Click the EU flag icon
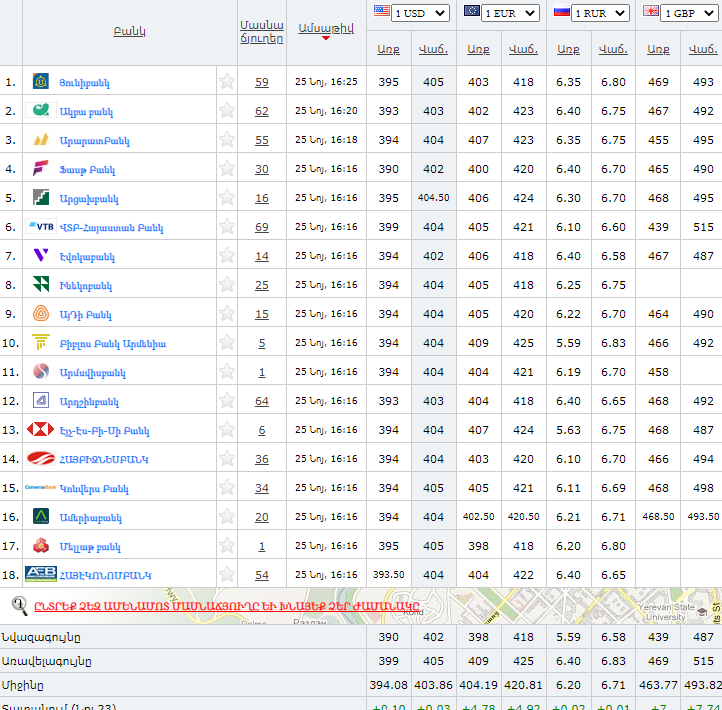 472,10
